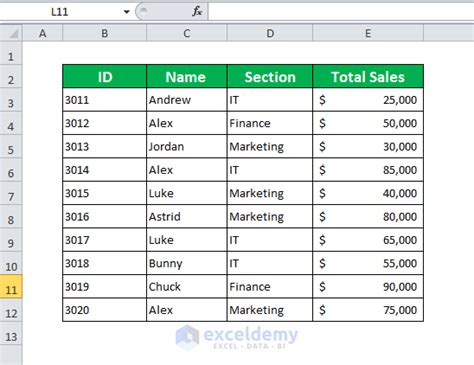Click the select all corner triangle
The width and height of the screenshot is (474, 365).
[12, 33]
